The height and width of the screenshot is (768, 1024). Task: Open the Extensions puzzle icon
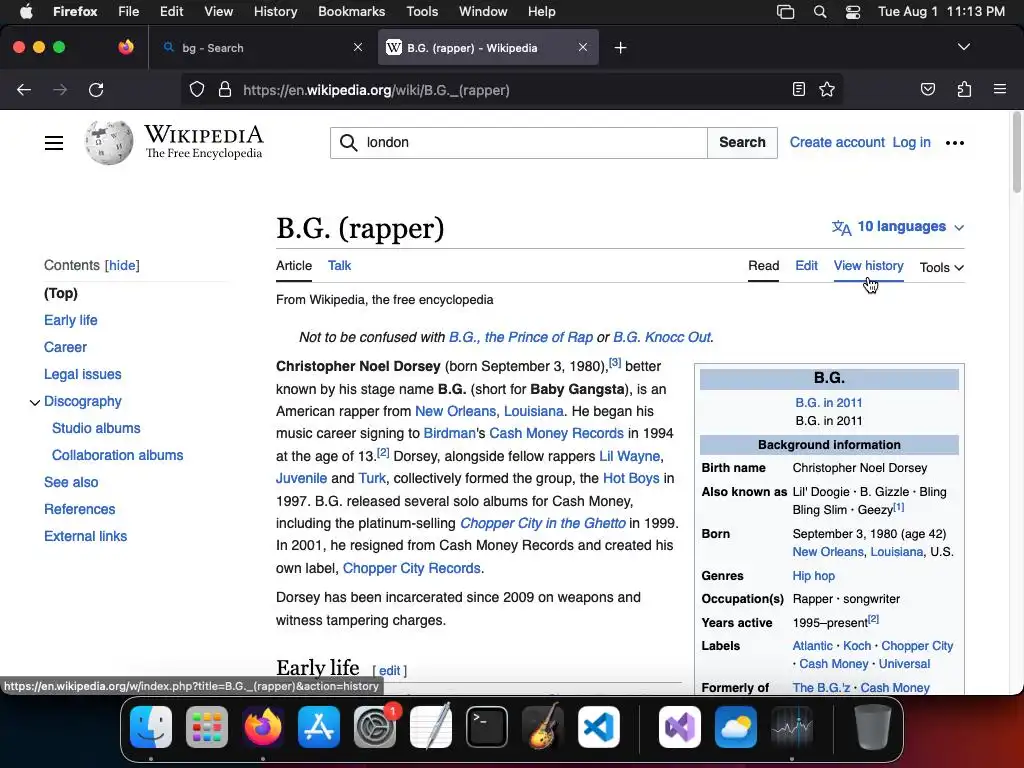[x=964, y=90]
